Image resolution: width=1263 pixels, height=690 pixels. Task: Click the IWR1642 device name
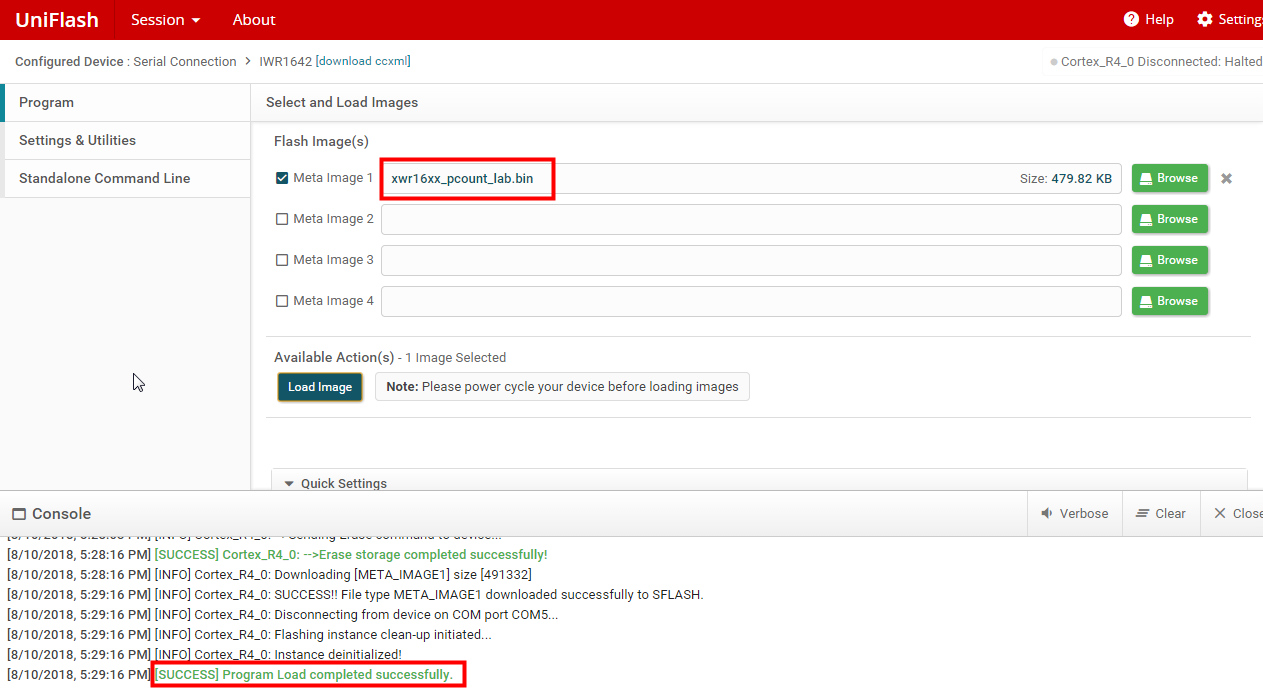click(285, 62)
